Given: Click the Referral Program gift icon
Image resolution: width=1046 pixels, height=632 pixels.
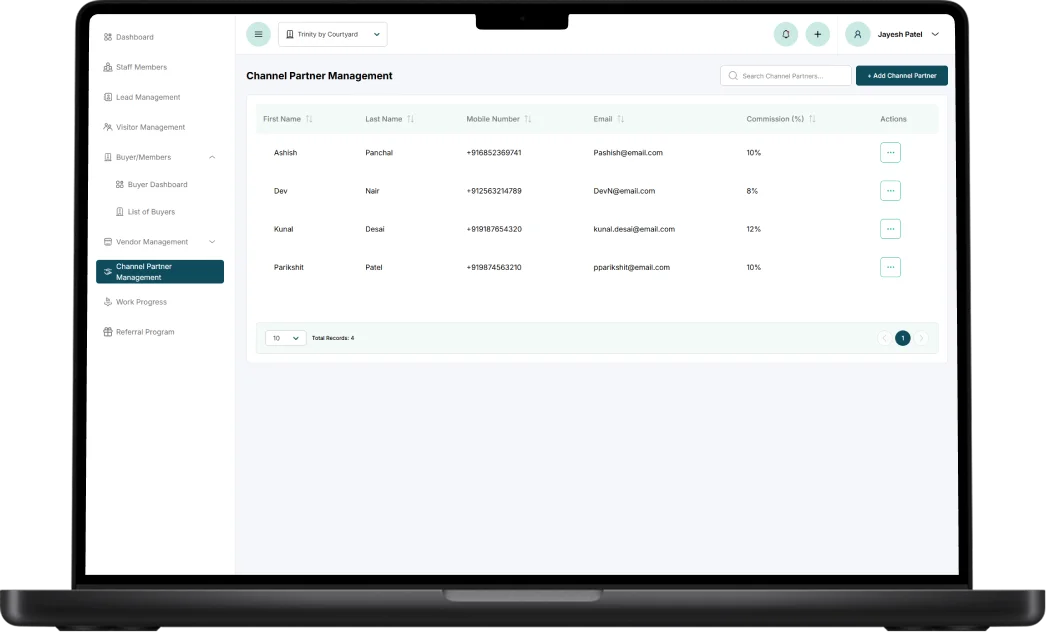Looking at the screenshot, I should [x=107, y=332].
